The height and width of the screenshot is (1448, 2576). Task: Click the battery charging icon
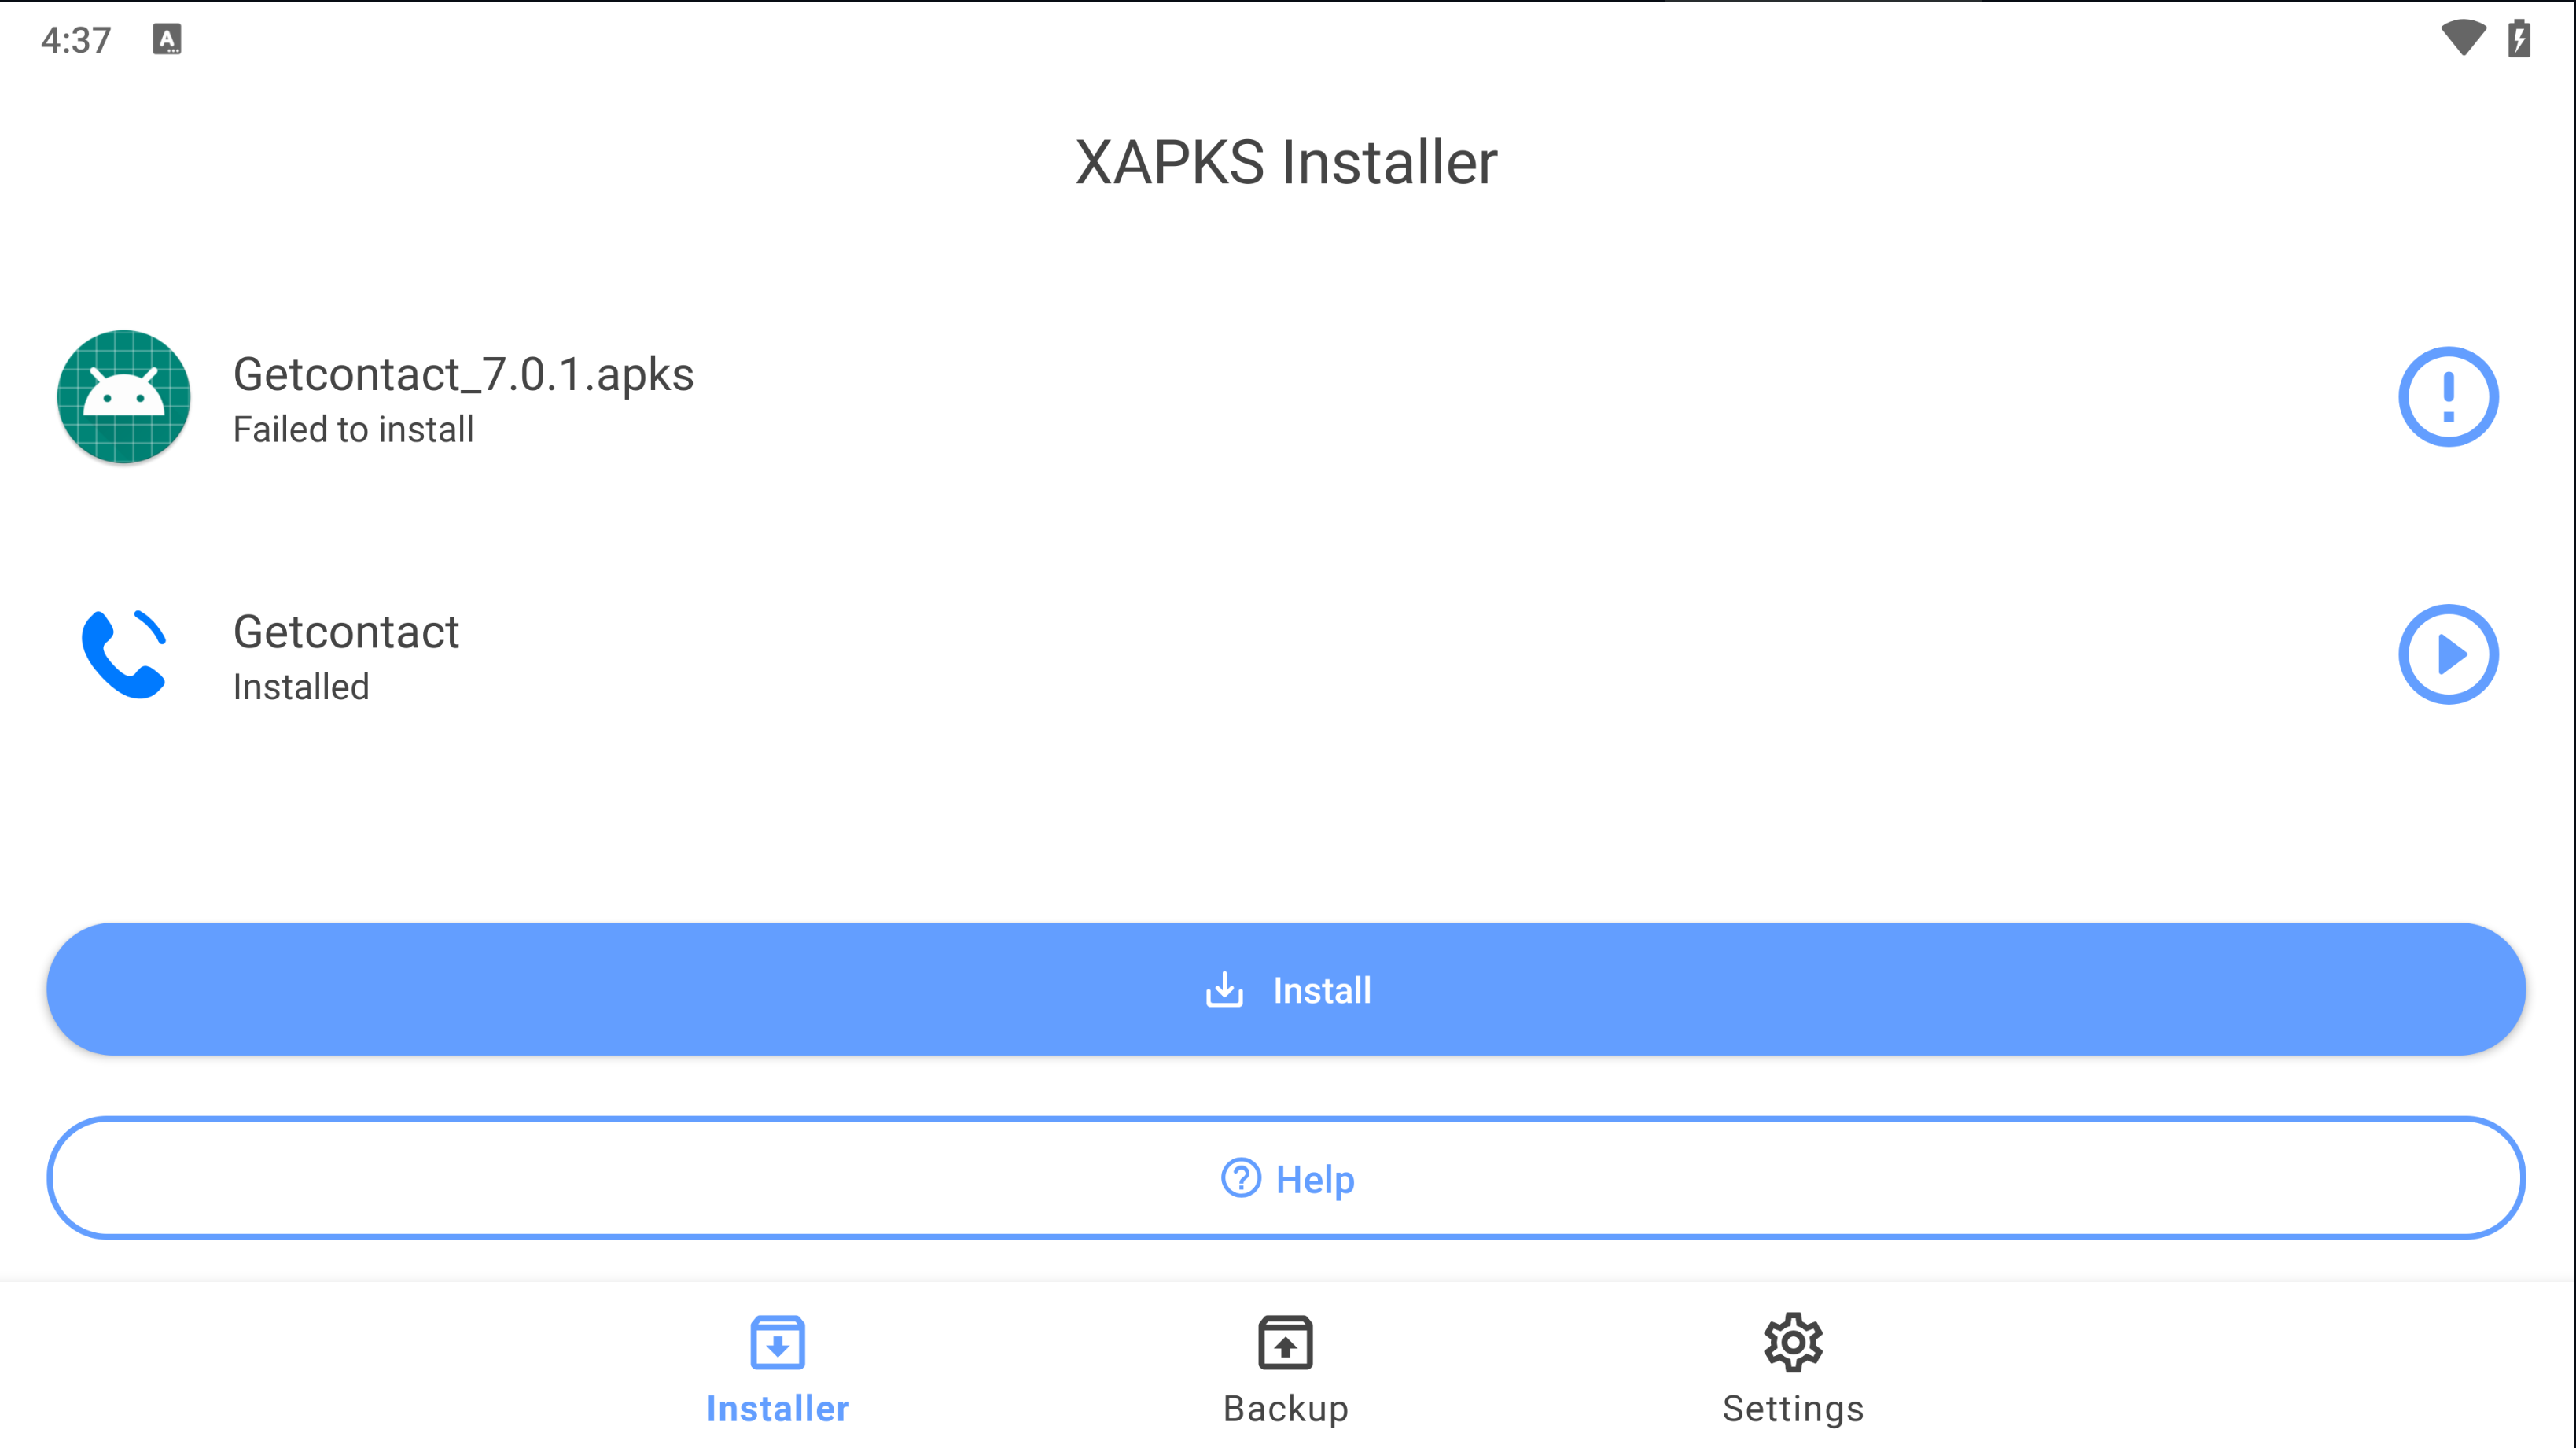coord(2519,38)
